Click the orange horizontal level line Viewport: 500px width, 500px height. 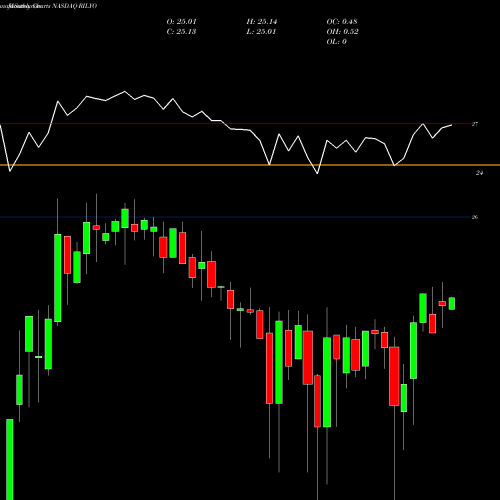point(250,165)
